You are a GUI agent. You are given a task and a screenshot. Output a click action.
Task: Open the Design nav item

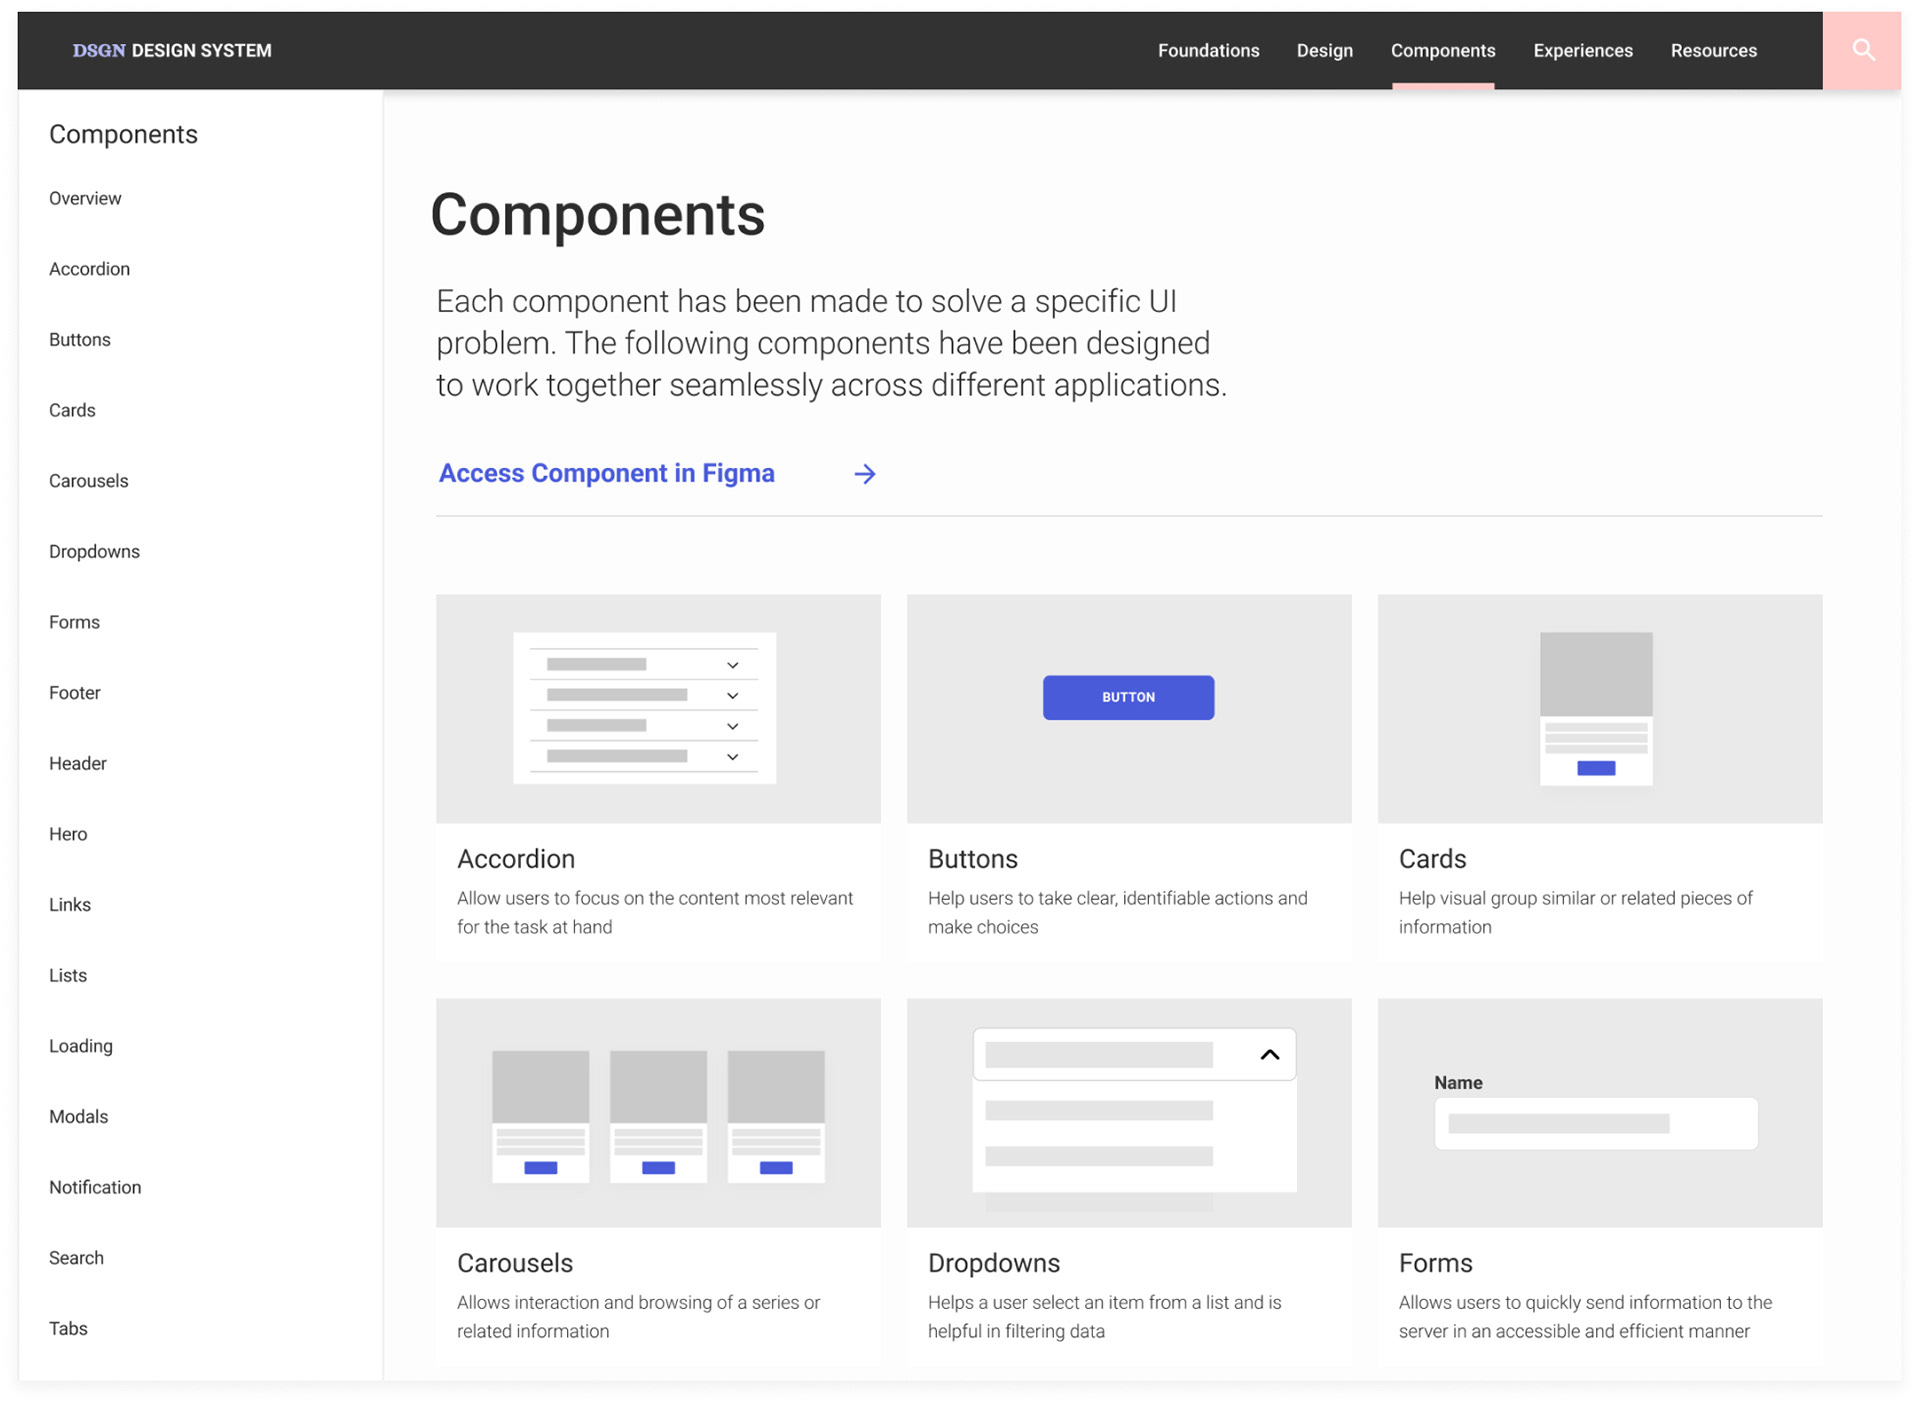(x=1324, y=50)
